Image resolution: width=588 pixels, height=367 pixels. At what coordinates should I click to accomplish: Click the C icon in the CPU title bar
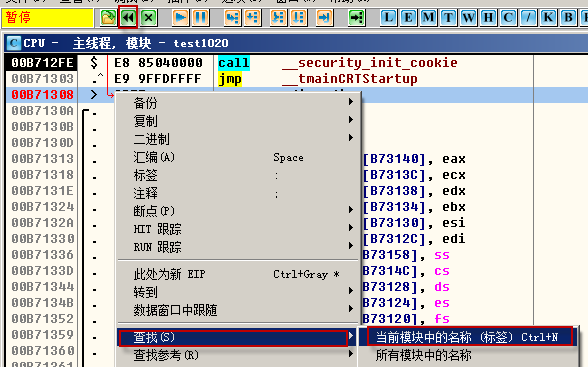[14, 43]
